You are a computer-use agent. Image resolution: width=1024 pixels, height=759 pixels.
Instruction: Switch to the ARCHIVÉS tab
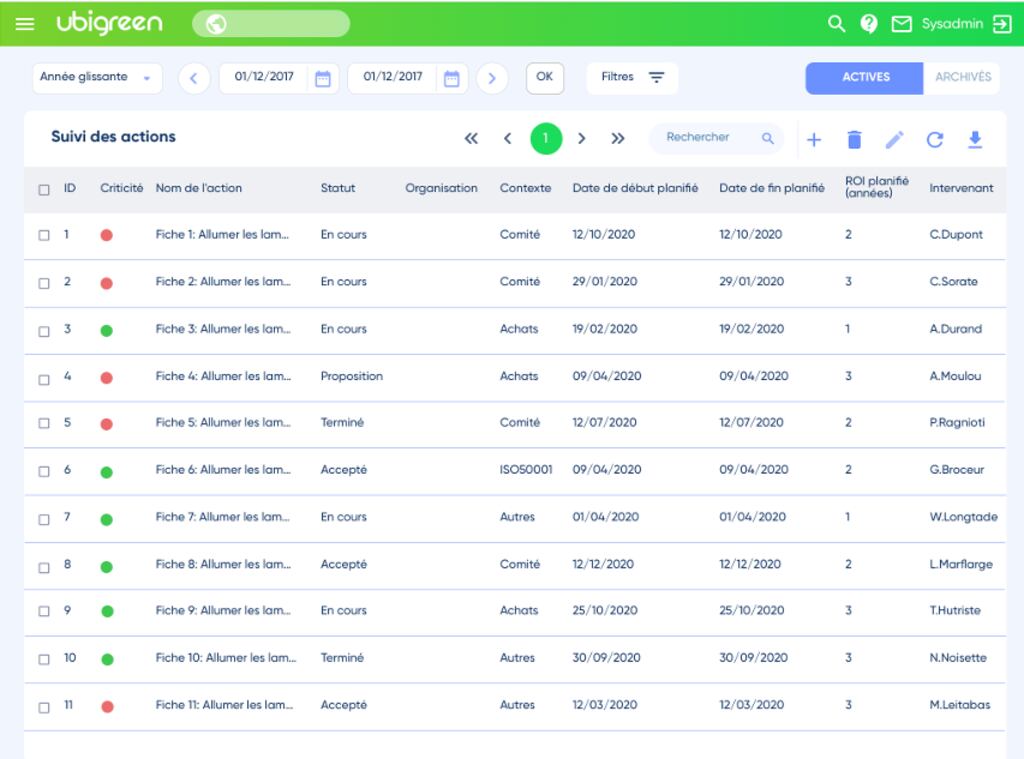(x=963, y=78)
